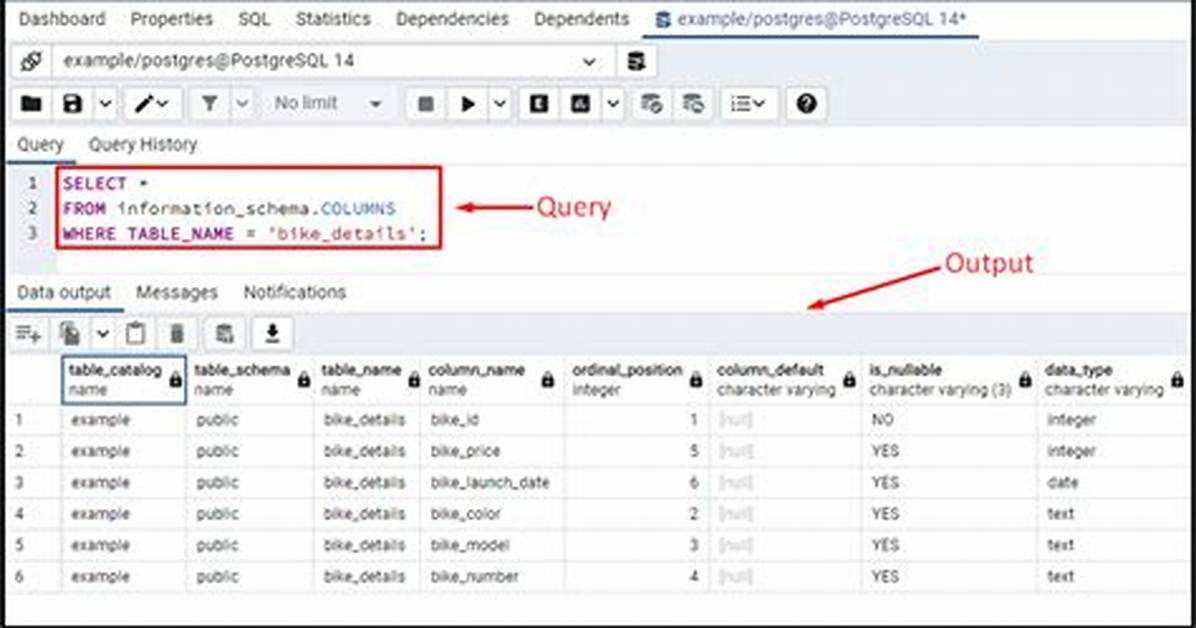Expand the explain options arrow

pyautogui.click(x=613, y=104)
